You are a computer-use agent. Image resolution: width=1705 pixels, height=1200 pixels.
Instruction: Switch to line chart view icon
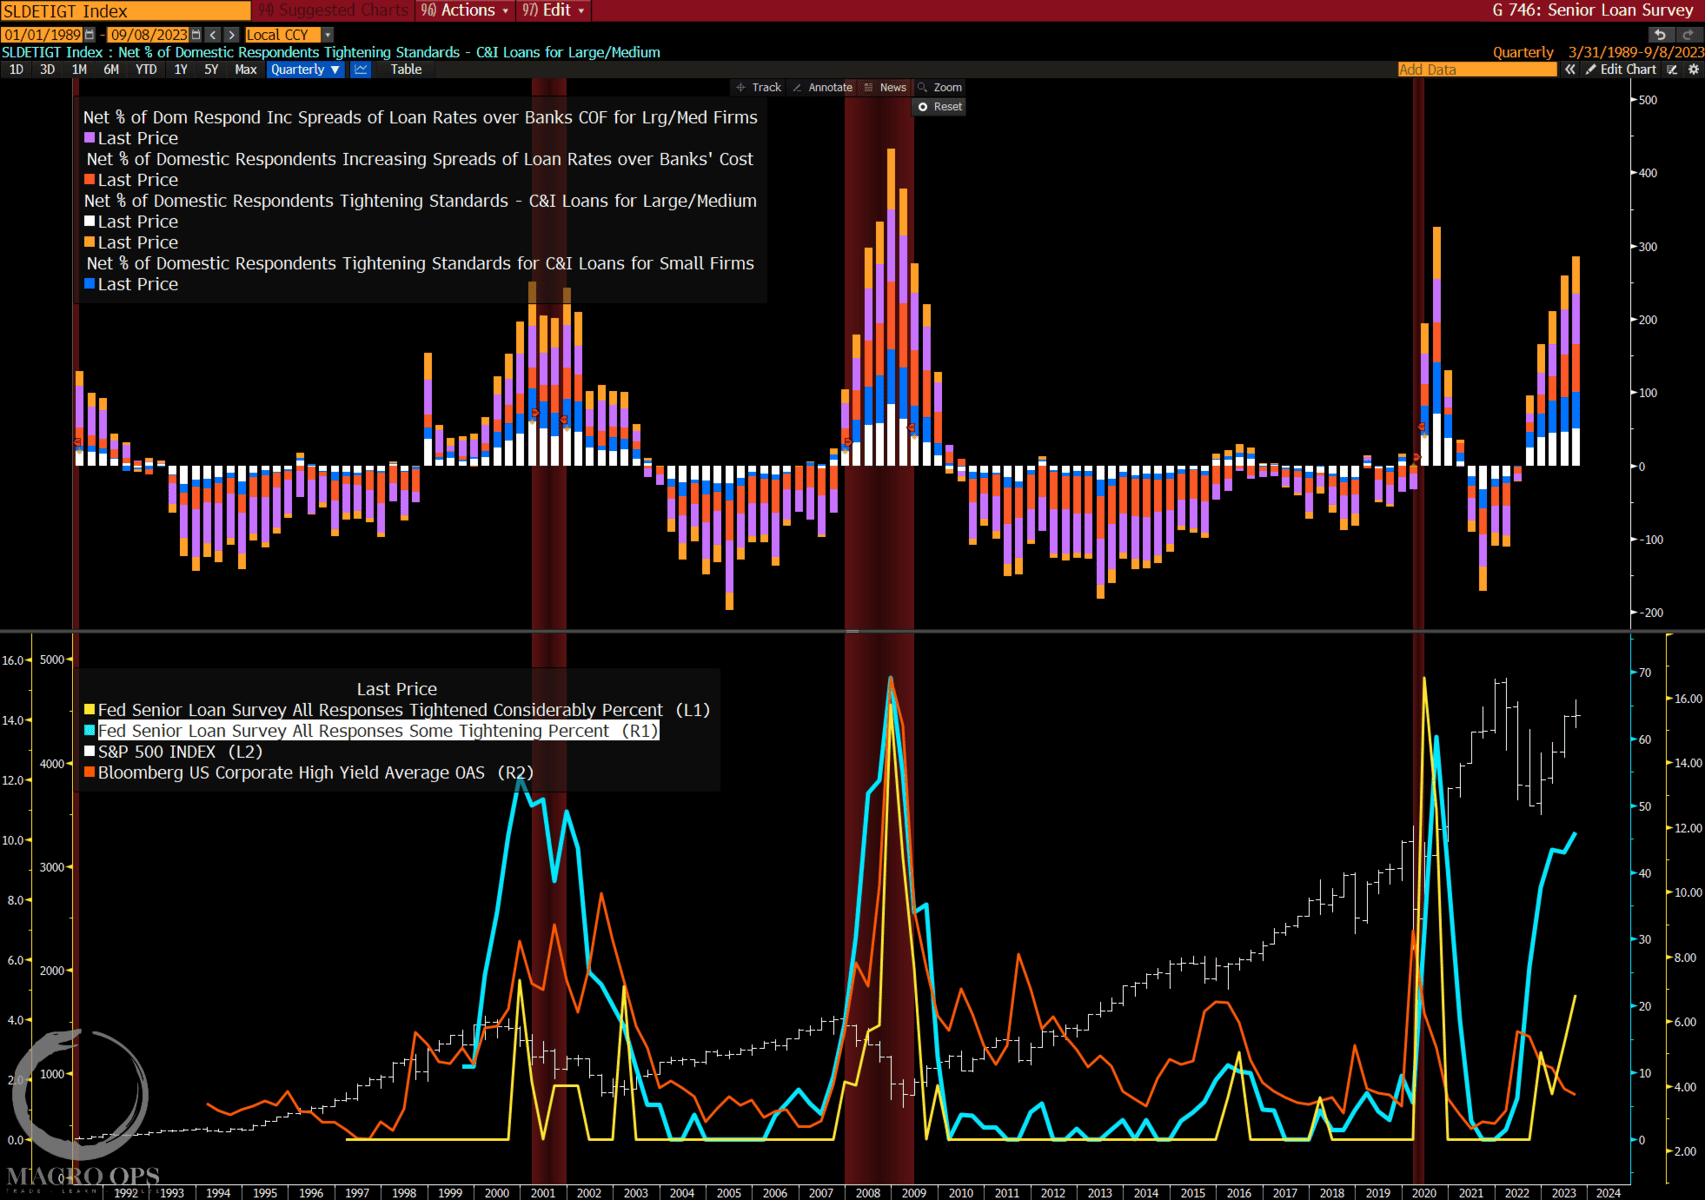[361, 70]
